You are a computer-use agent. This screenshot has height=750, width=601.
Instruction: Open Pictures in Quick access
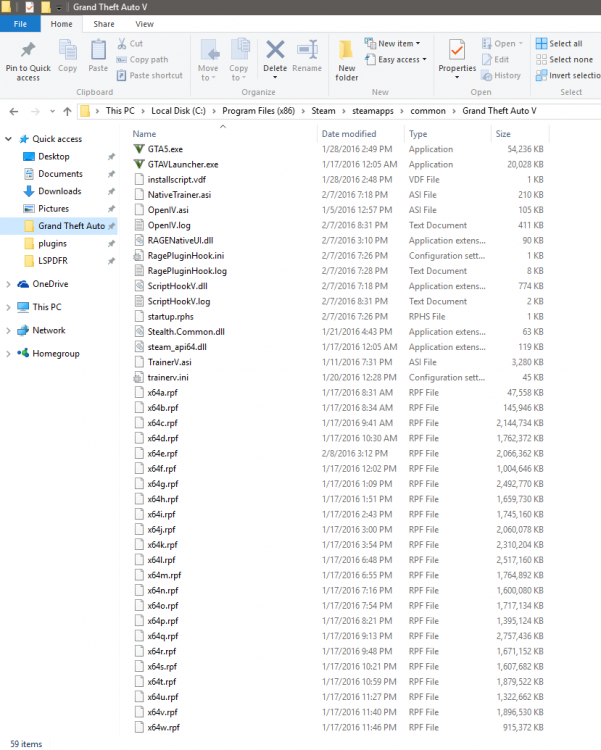tap(53, 209)
